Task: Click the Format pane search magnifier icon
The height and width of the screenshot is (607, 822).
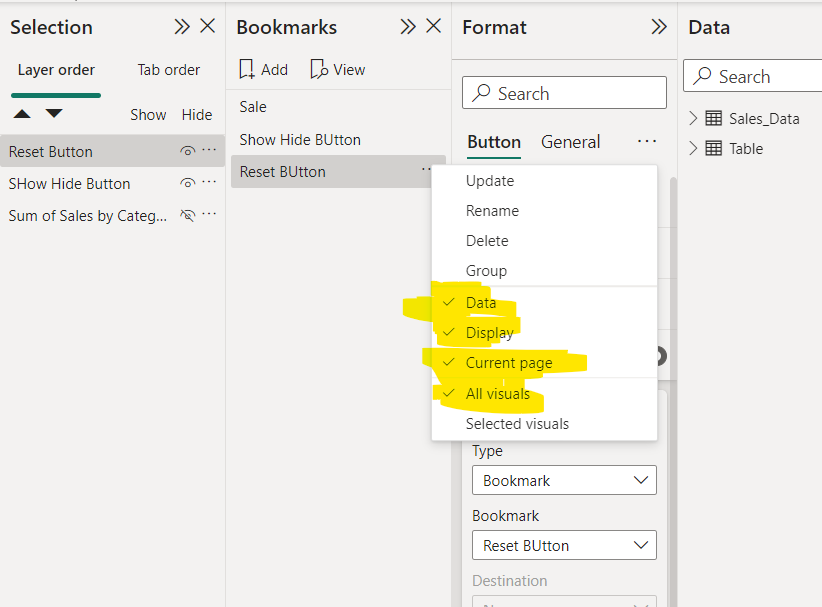Action: tap(481, 93)
